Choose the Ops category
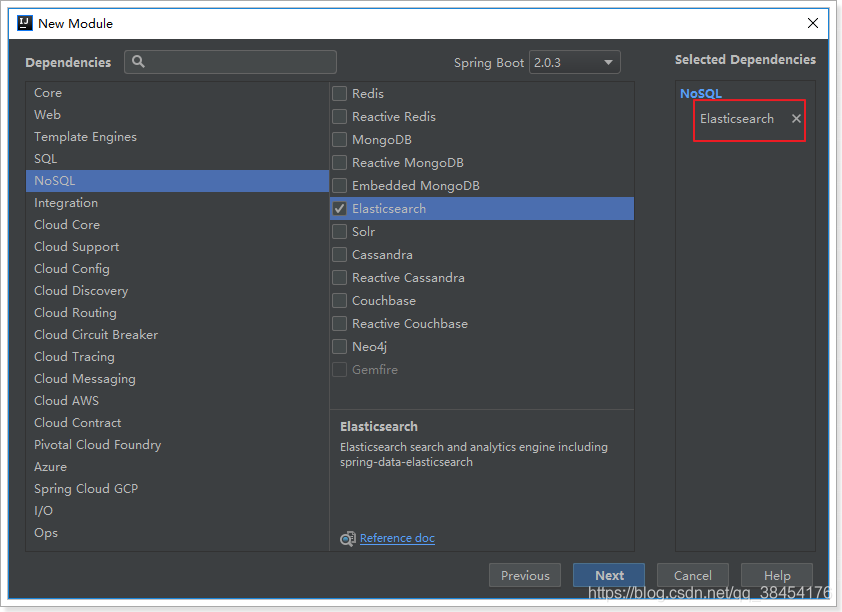 click(177, 533)
